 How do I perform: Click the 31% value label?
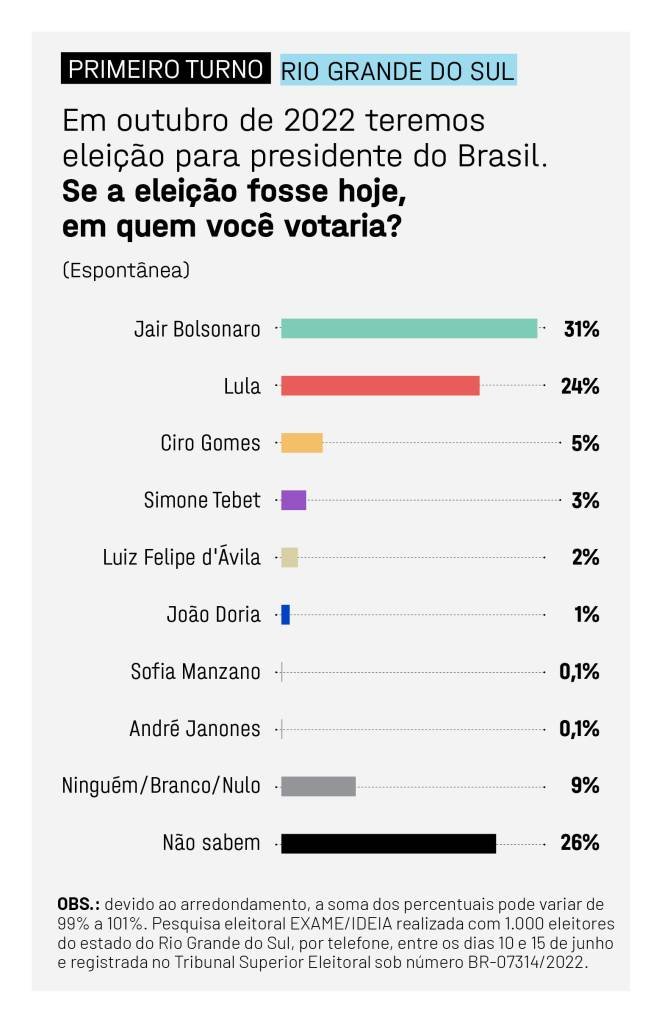tap(581, 329)
